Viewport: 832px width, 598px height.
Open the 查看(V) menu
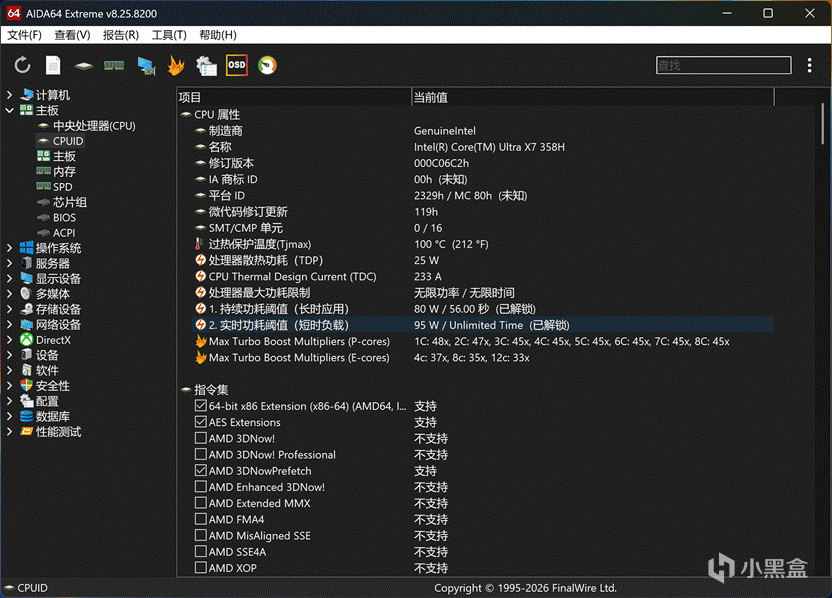point(72,35)
